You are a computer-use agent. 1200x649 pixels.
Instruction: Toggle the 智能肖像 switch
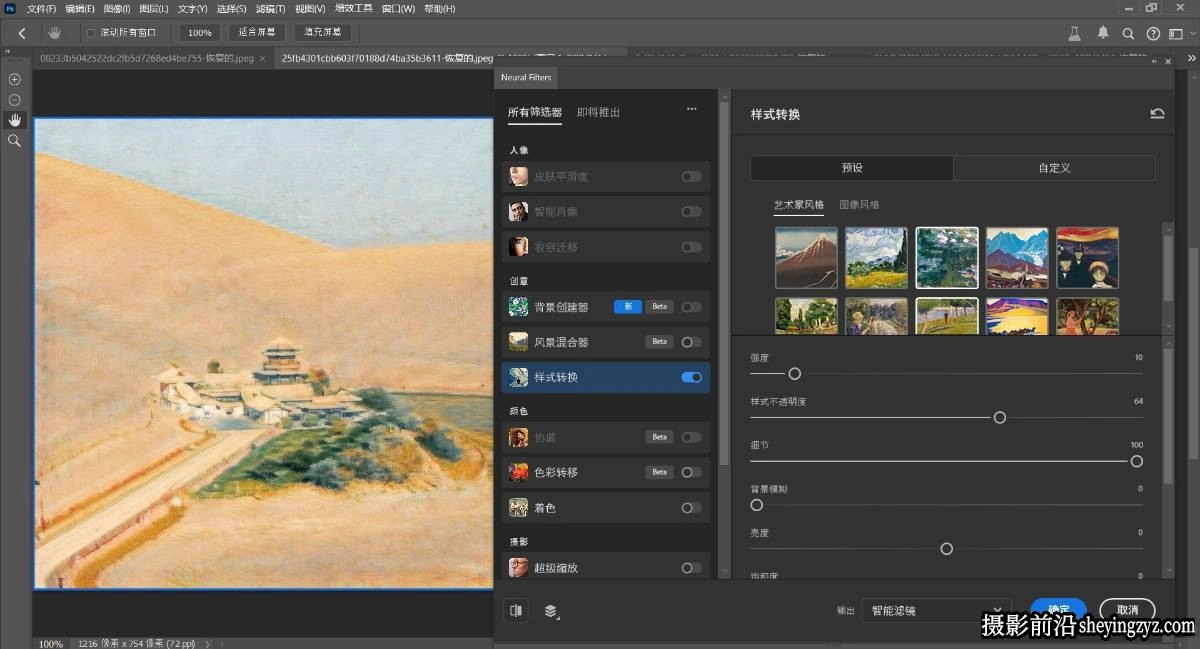click(691, 211)
